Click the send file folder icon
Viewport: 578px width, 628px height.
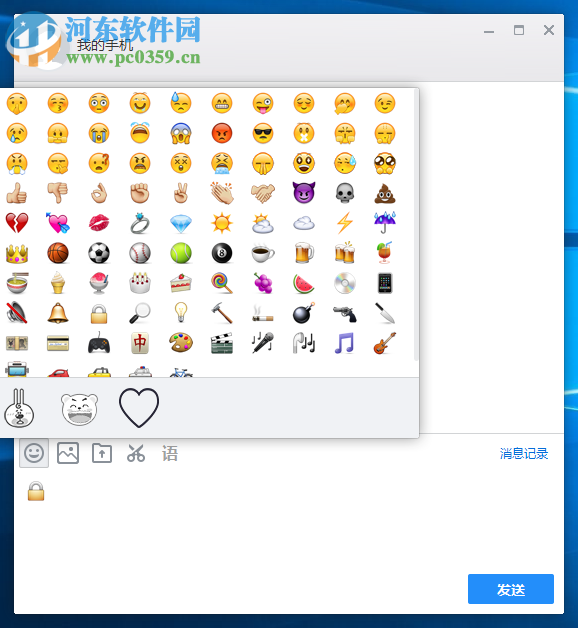(x=102, y=453)
